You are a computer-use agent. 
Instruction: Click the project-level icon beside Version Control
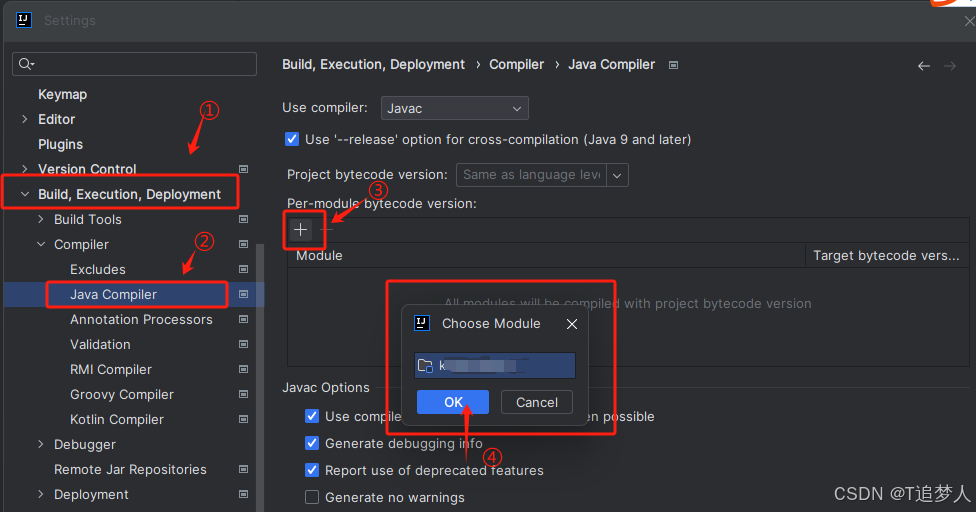(244, 169)
